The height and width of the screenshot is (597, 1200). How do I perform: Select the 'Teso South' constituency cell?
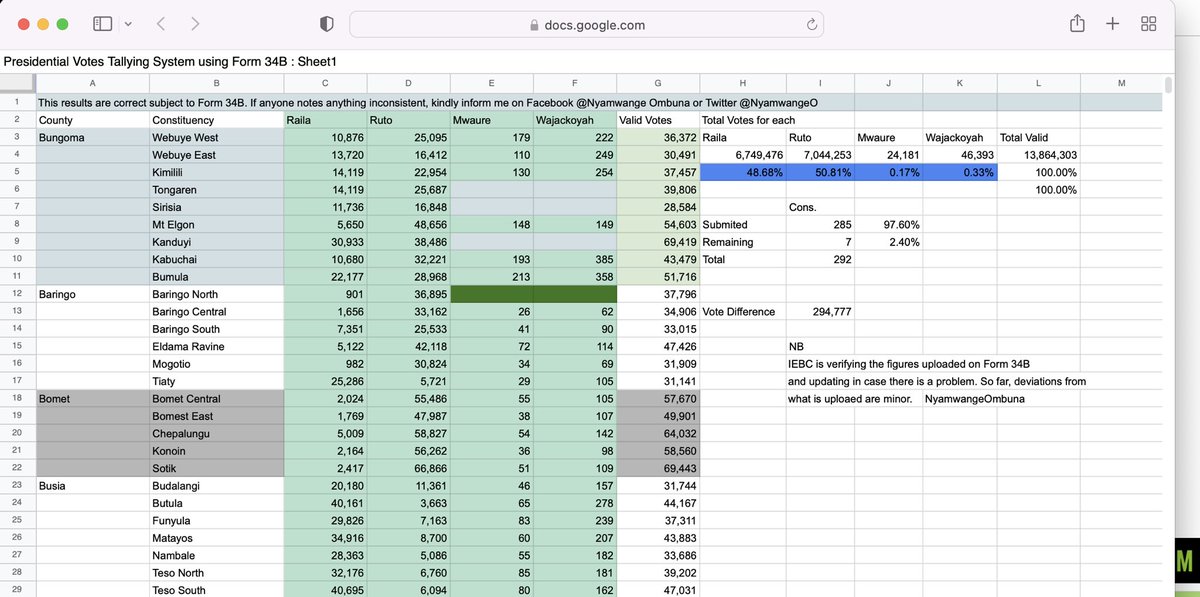[x=216, y=590]
